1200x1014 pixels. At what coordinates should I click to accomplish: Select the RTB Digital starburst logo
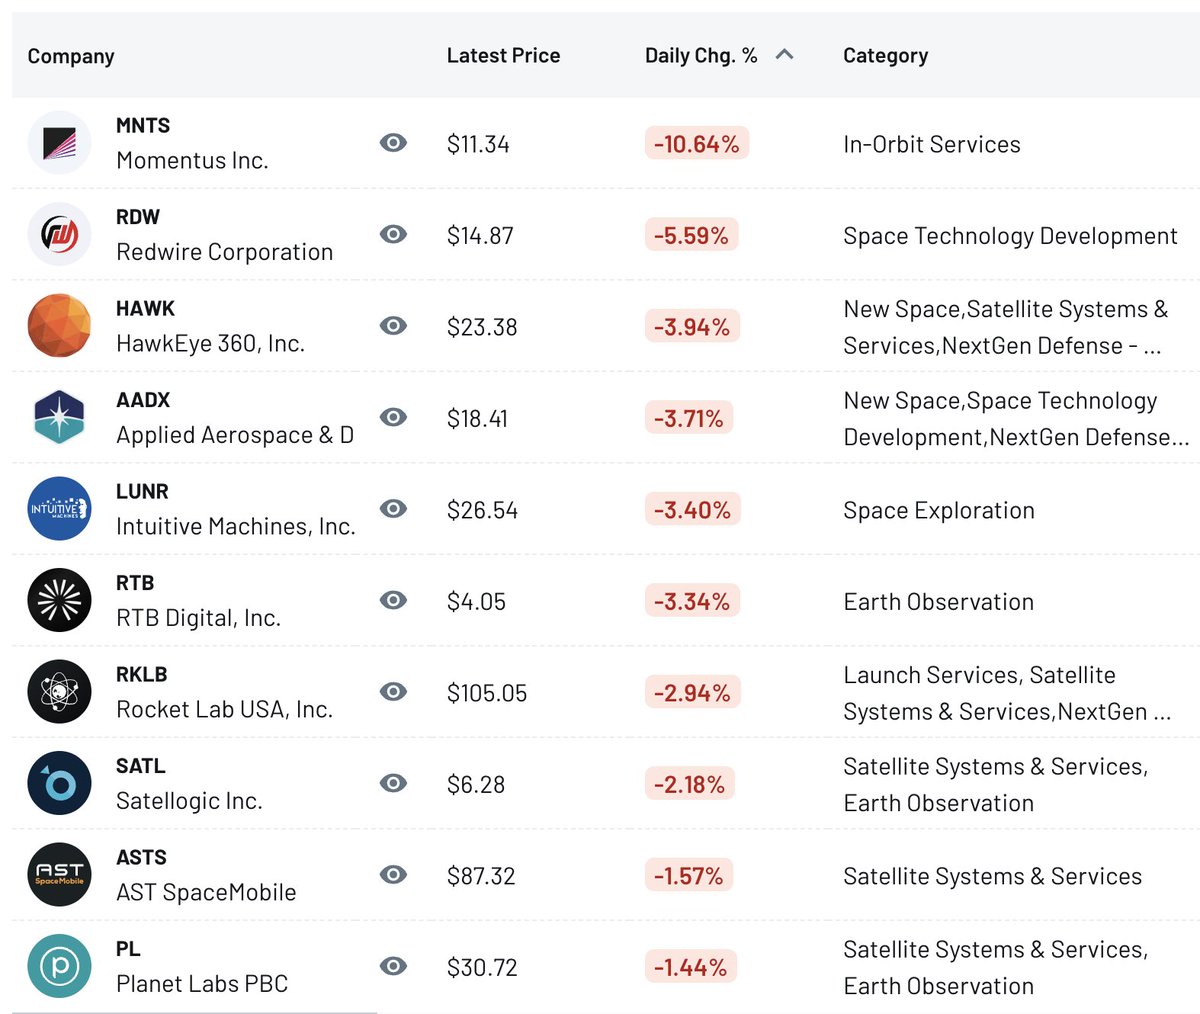pos(59,600)
